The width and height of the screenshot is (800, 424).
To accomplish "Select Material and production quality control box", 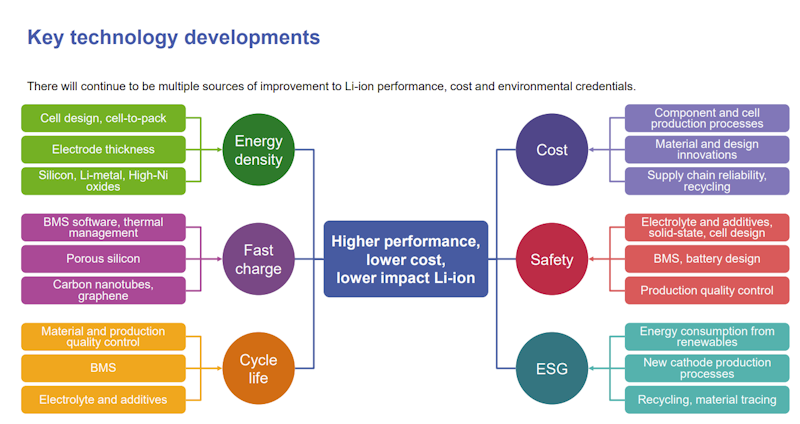I will (103, 337).
